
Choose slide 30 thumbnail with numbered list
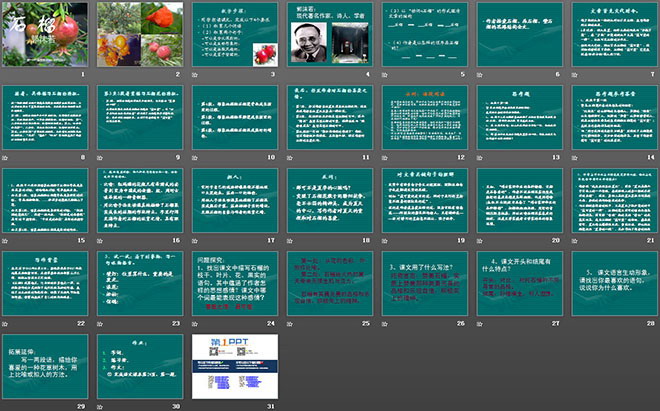(141, 366)
